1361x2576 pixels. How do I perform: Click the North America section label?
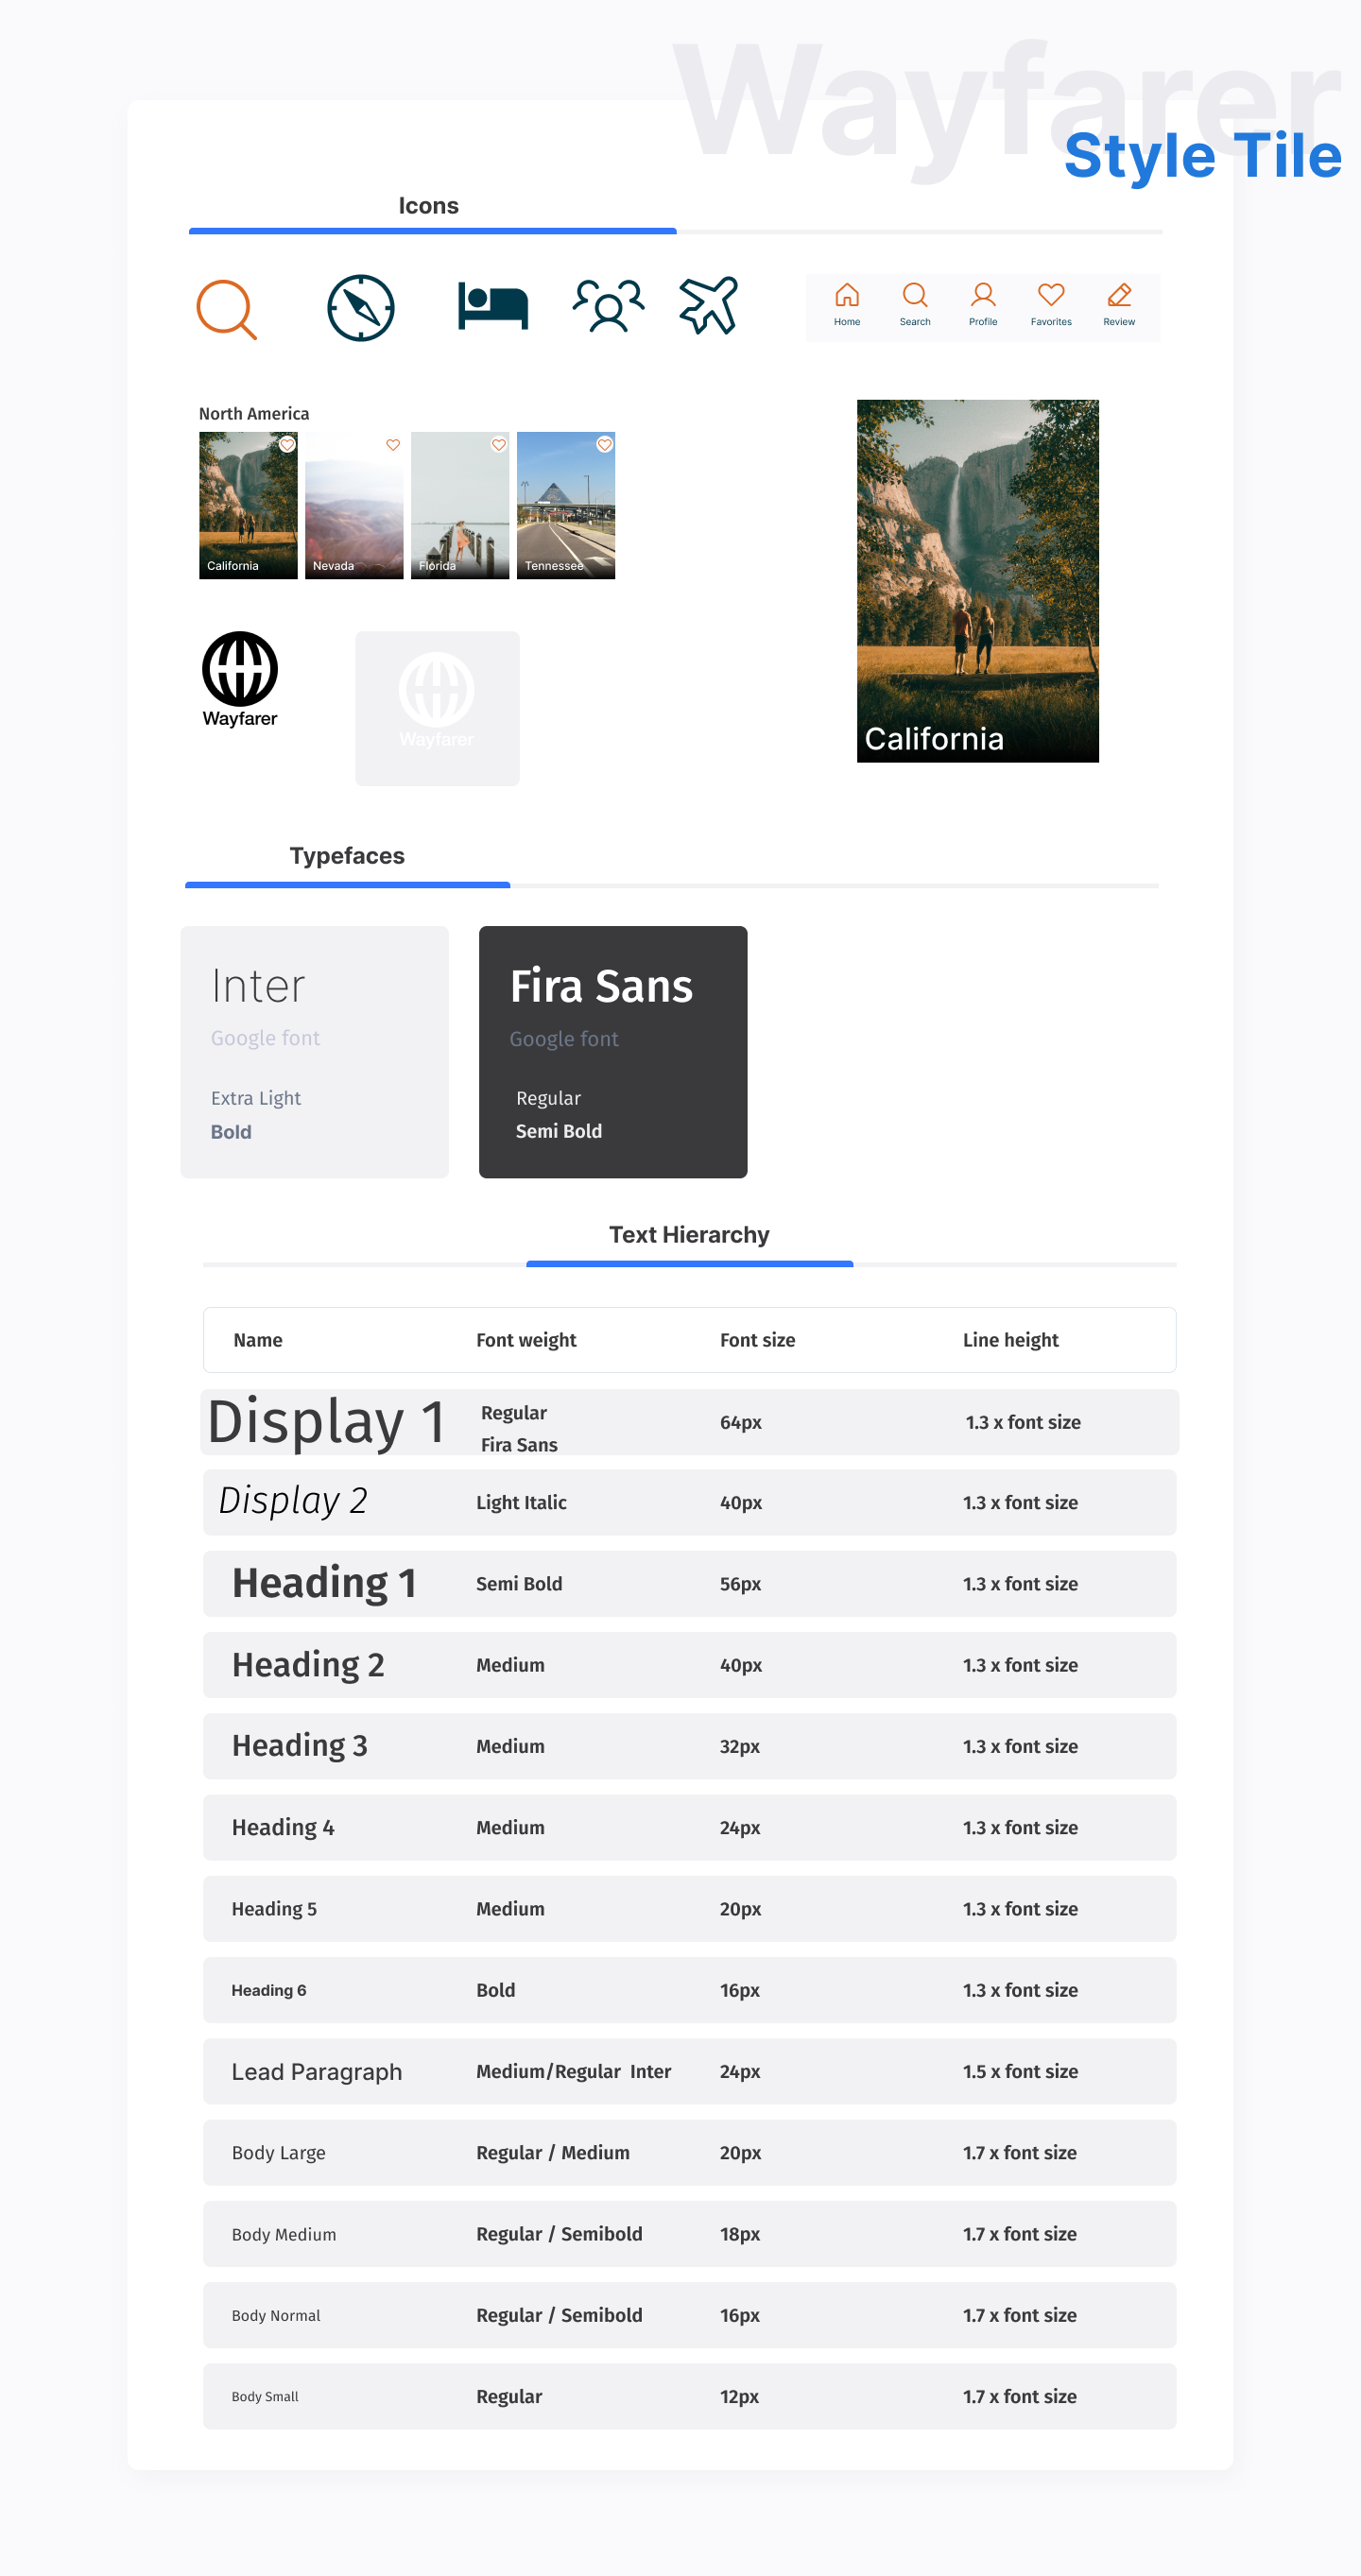coord(254,414)
